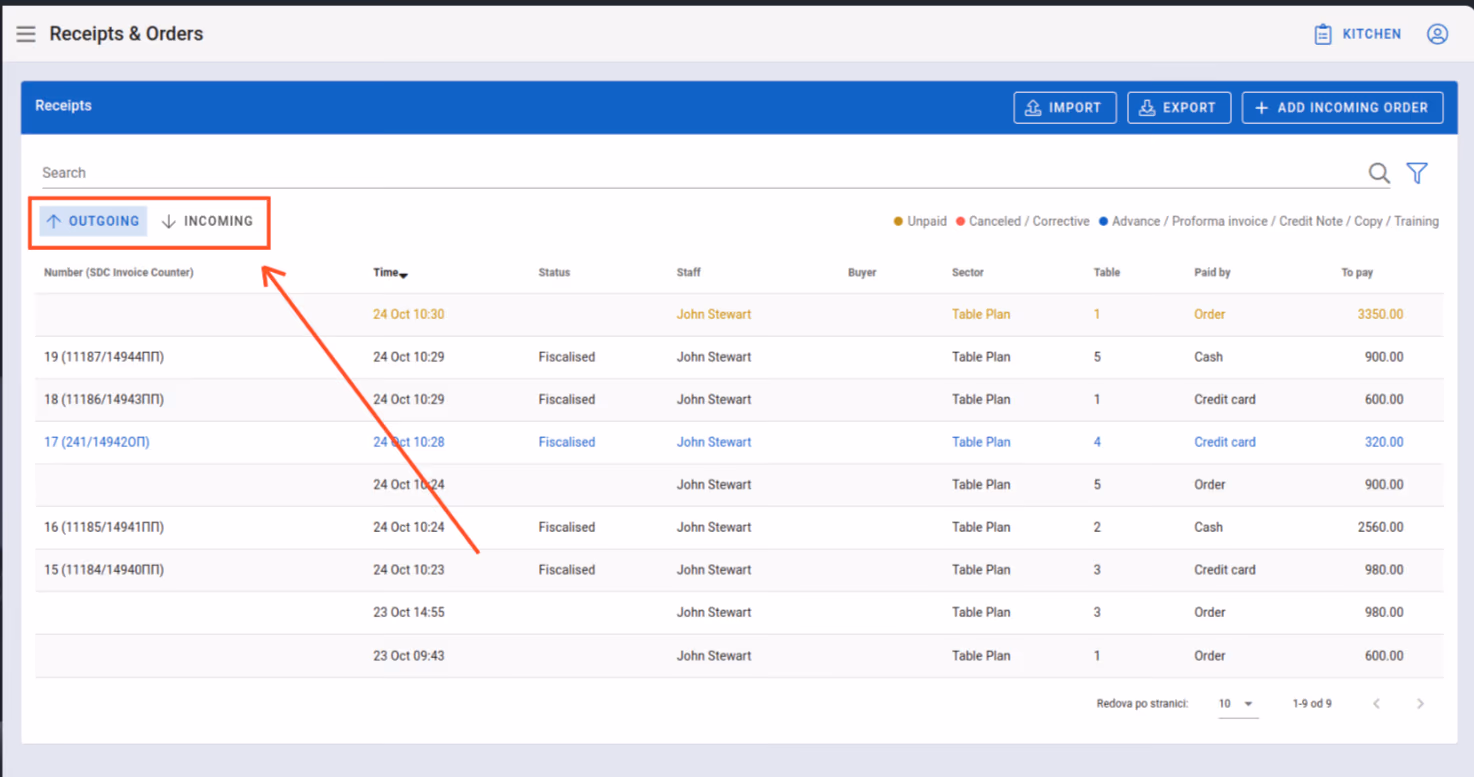
Task: Go to the next page arrow
Action: (1420, 704)
